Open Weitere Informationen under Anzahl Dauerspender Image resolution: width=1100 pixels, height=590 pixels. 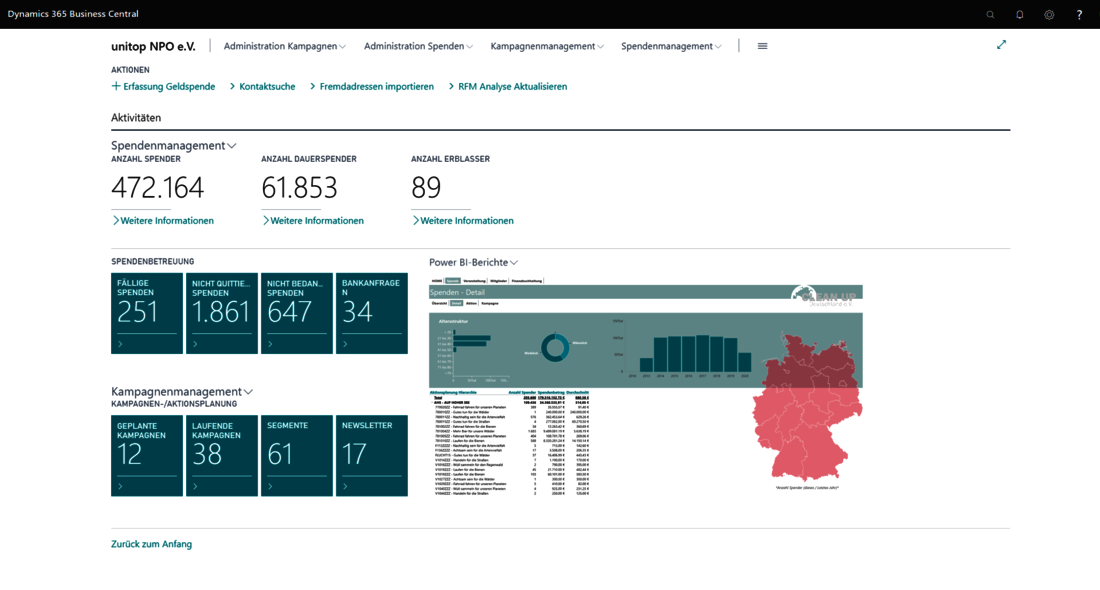pyautogui.click(x=313, y=220)
